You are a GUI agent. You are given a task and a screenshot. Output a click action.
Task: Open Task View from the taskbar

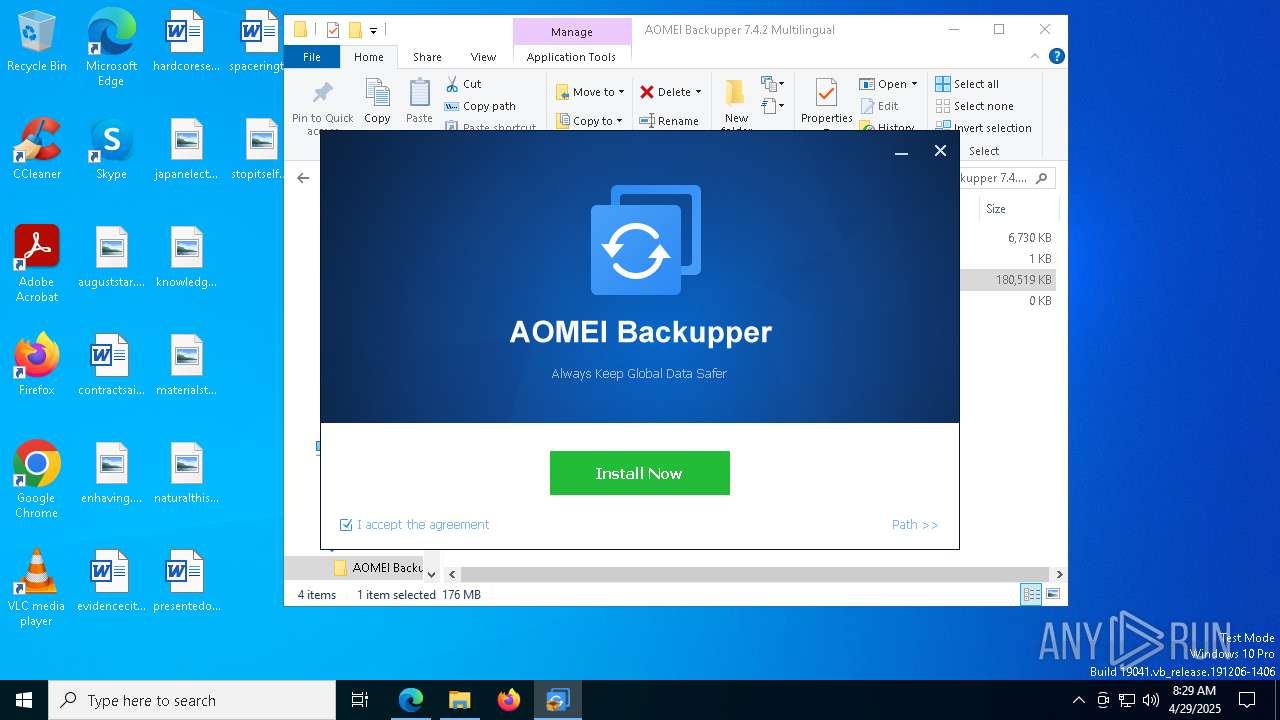(x=360, y=700)
